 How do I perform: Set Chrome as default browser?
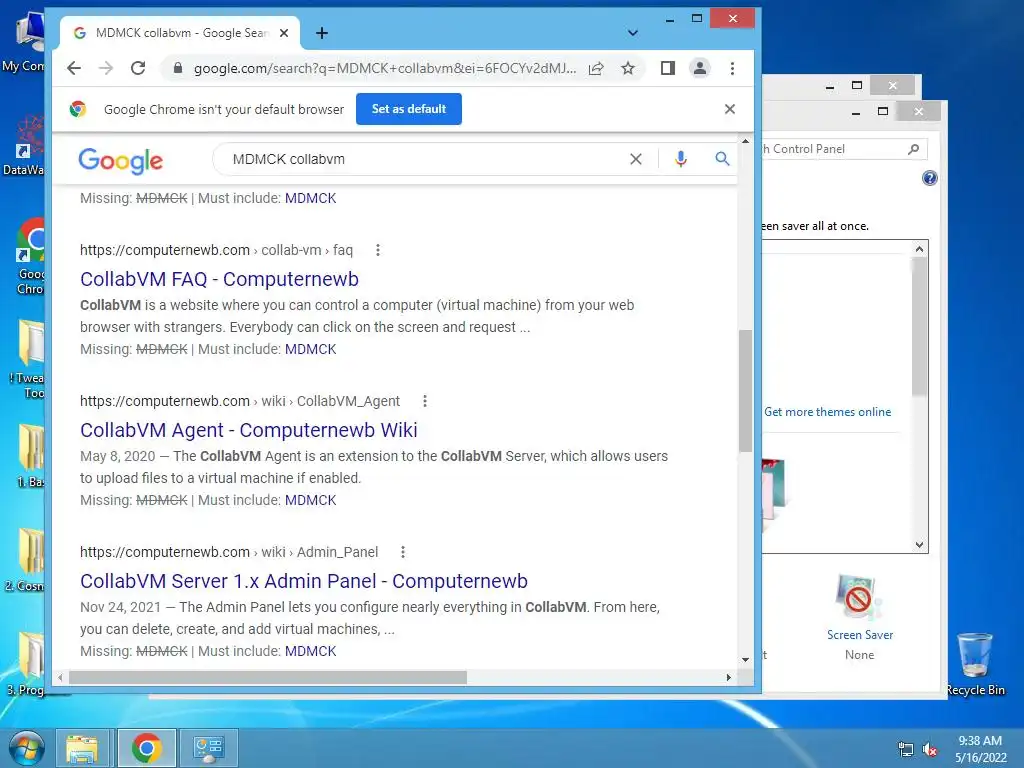point(409,109)
